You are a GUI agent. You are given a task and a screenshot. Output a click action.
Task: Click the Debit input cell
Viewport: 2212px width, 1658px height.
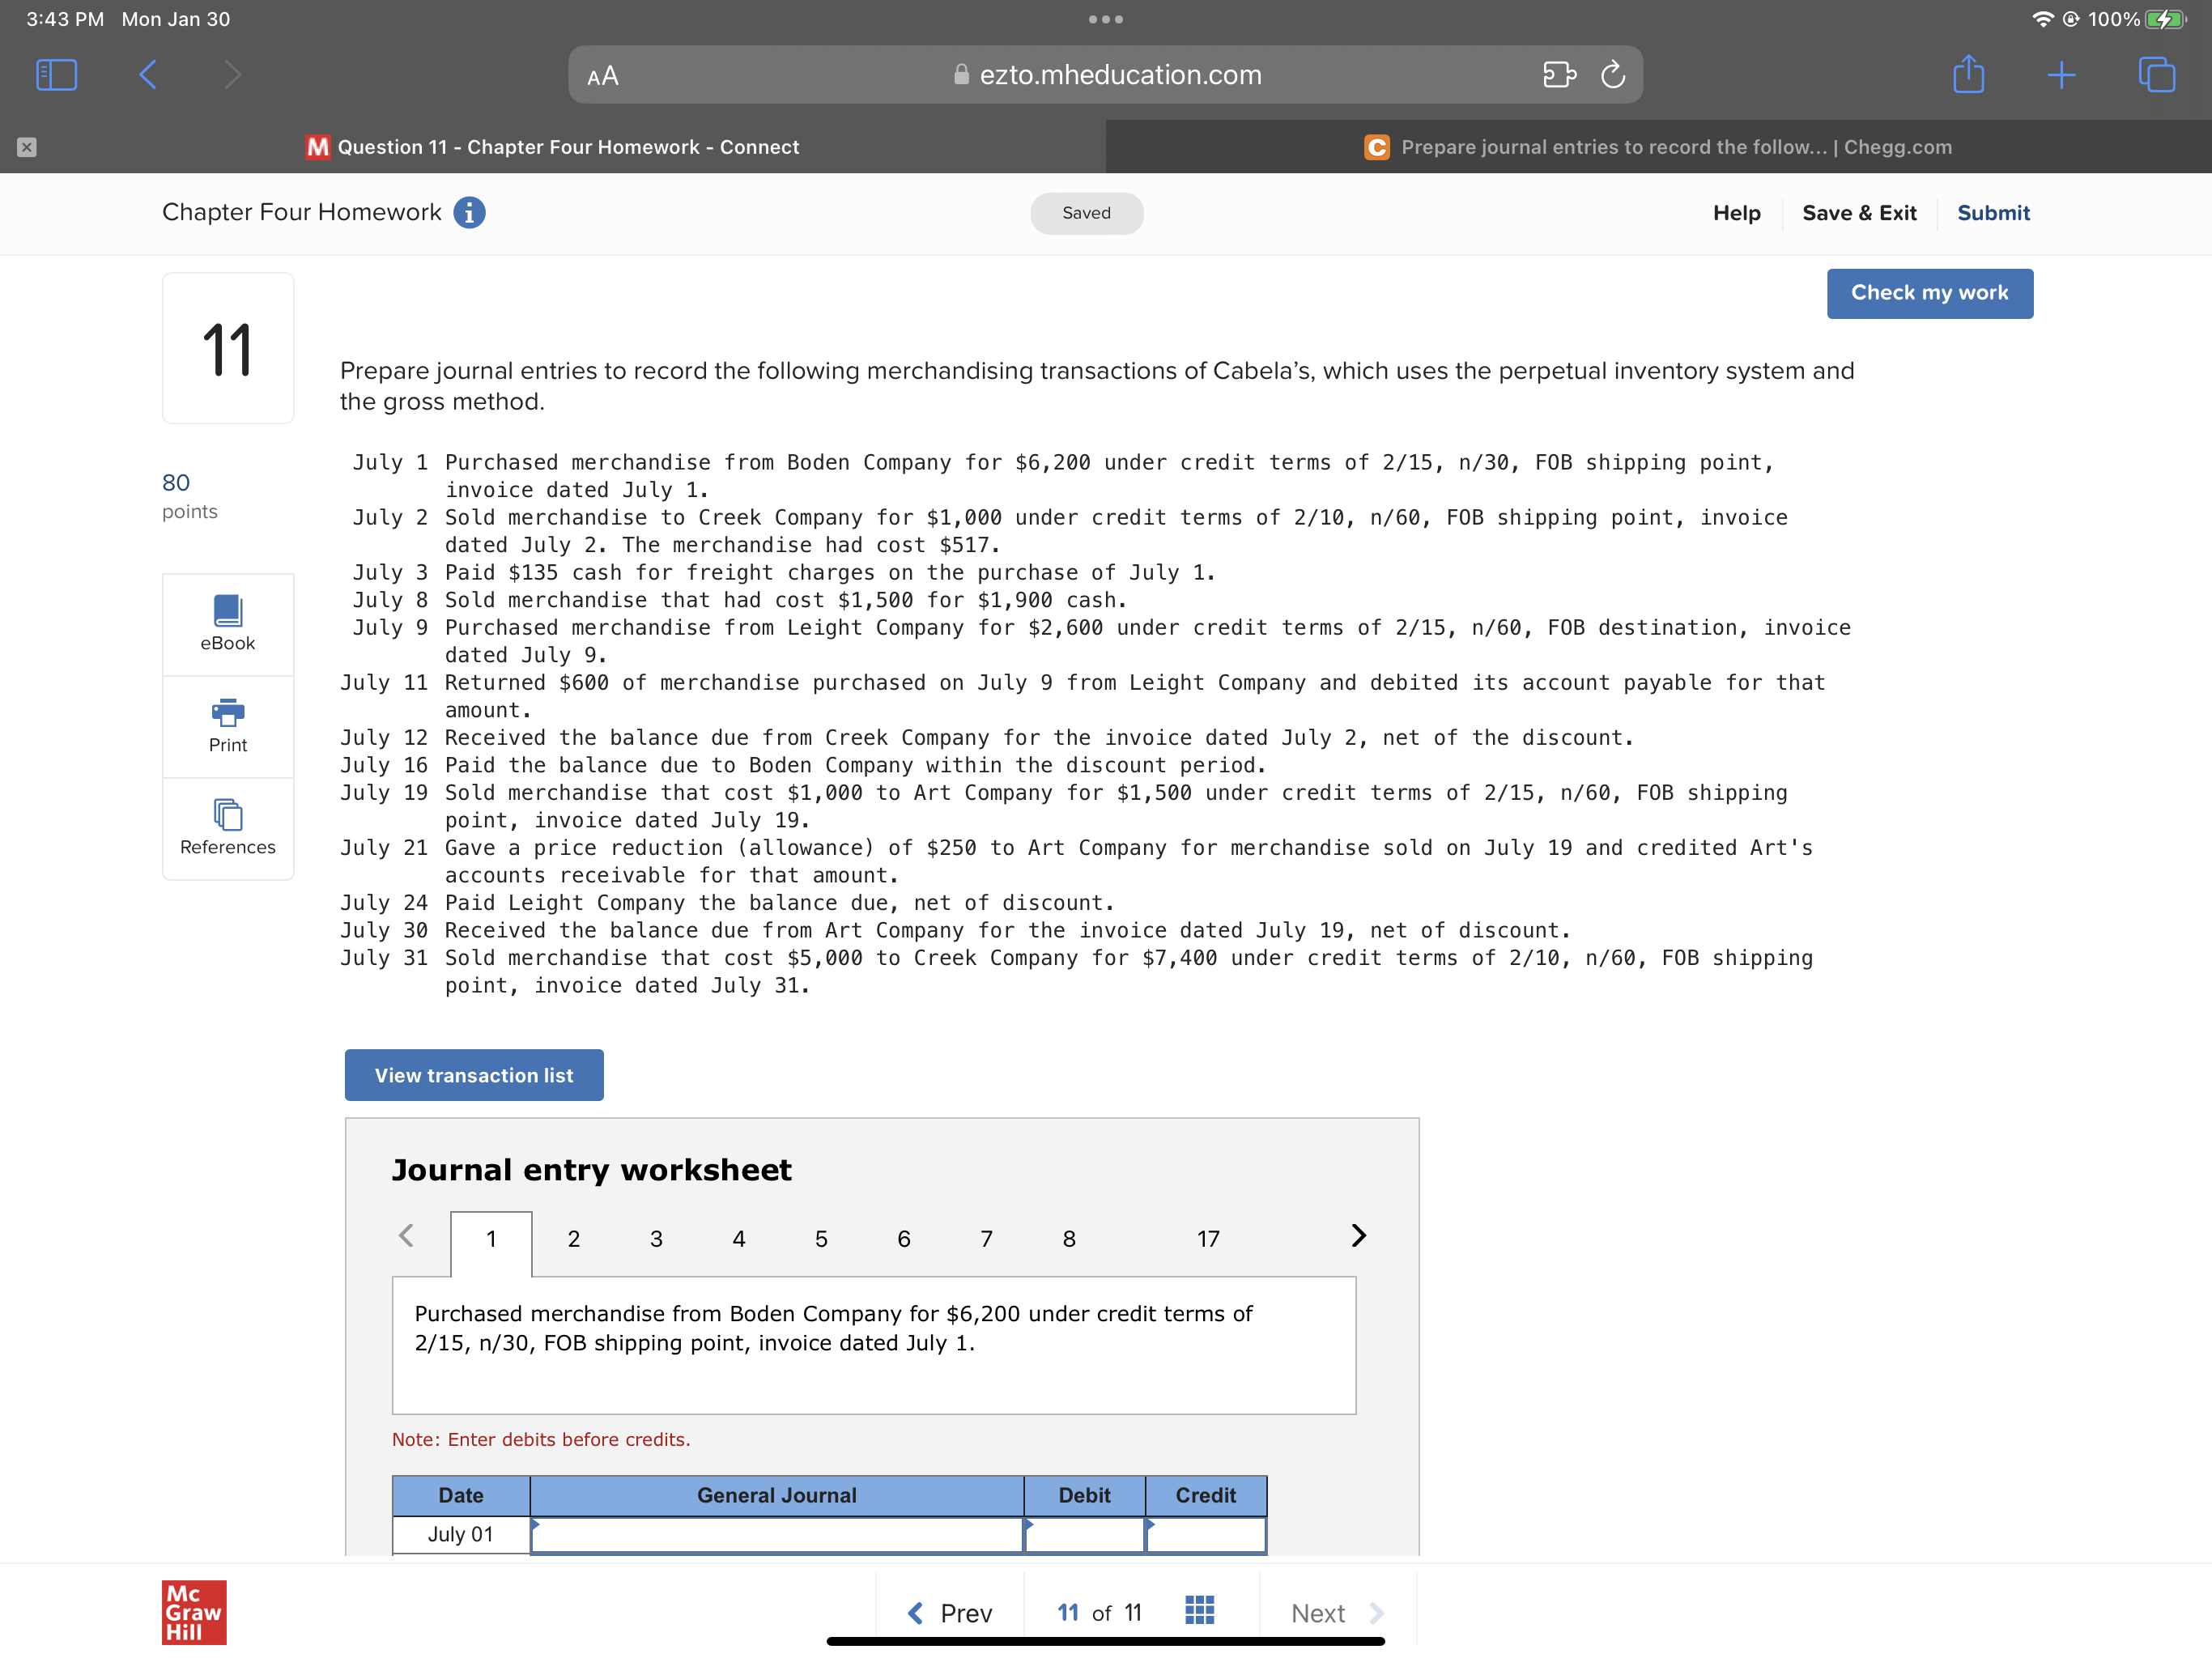tap(1084, 1534)
